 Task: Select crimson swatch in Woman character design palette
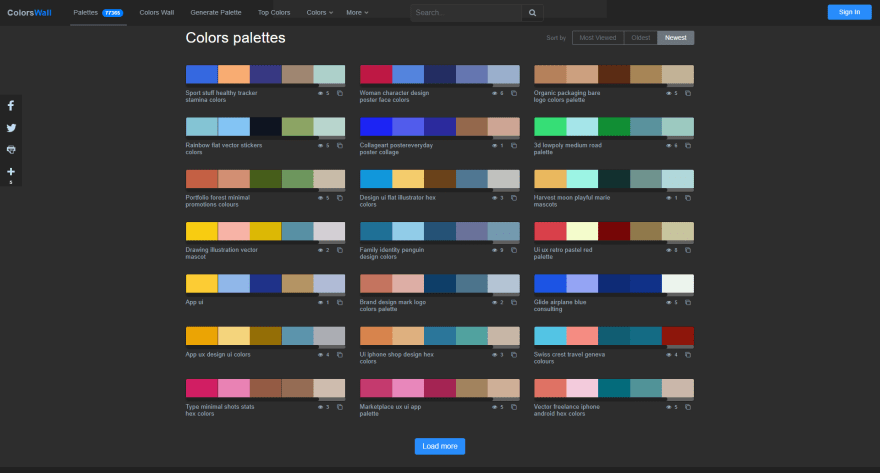(x=375, y=74)
